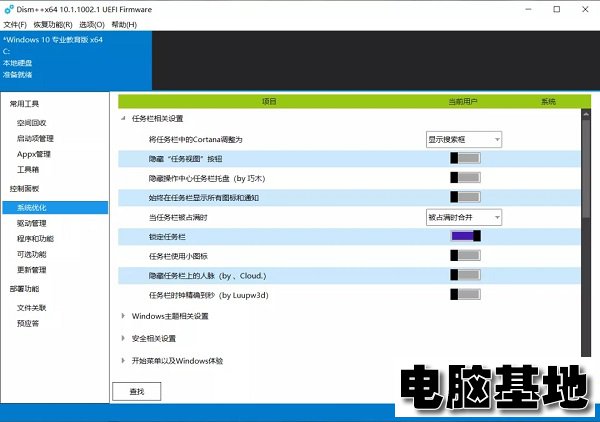Click the 将任务栏中的Cortana调整为 label
The image size is (600, 422).
tap(196, 140)
